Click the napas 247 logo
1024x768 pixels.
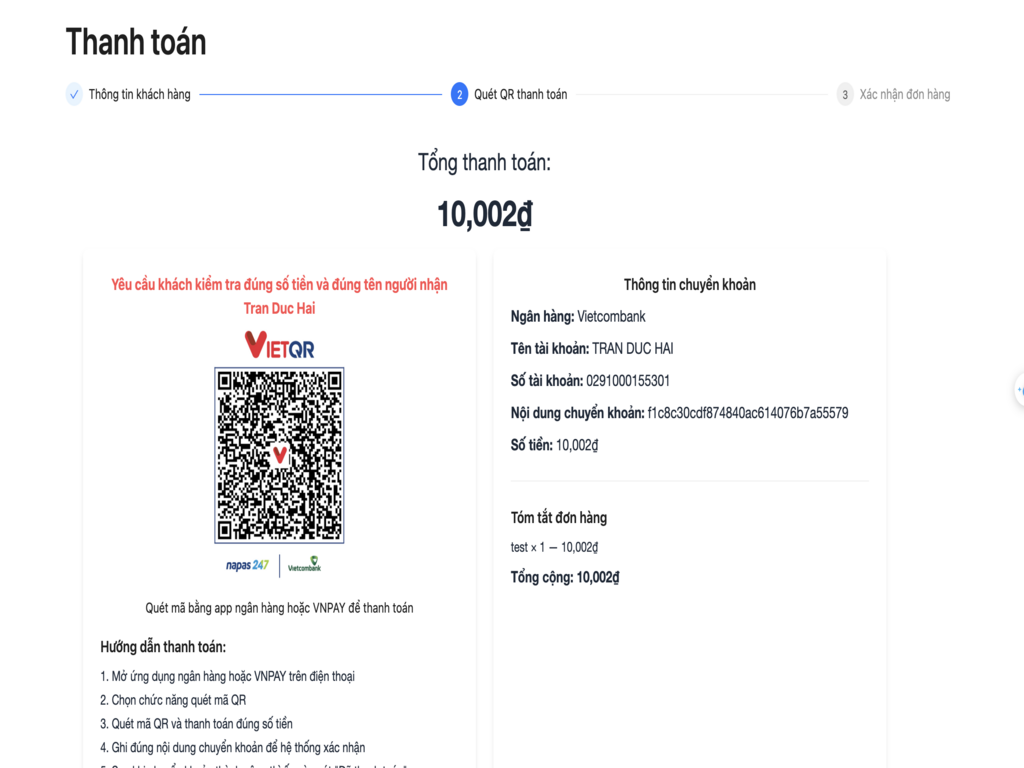click(247, 565)
